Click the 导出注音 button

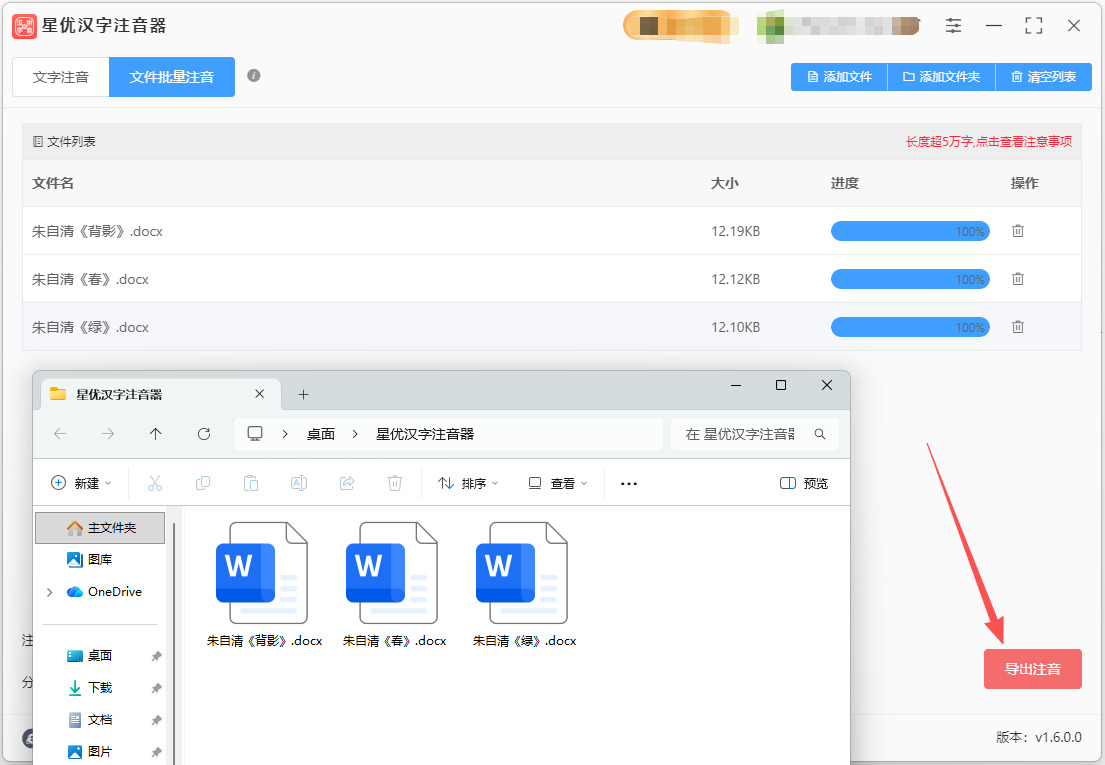(1032, 669)
